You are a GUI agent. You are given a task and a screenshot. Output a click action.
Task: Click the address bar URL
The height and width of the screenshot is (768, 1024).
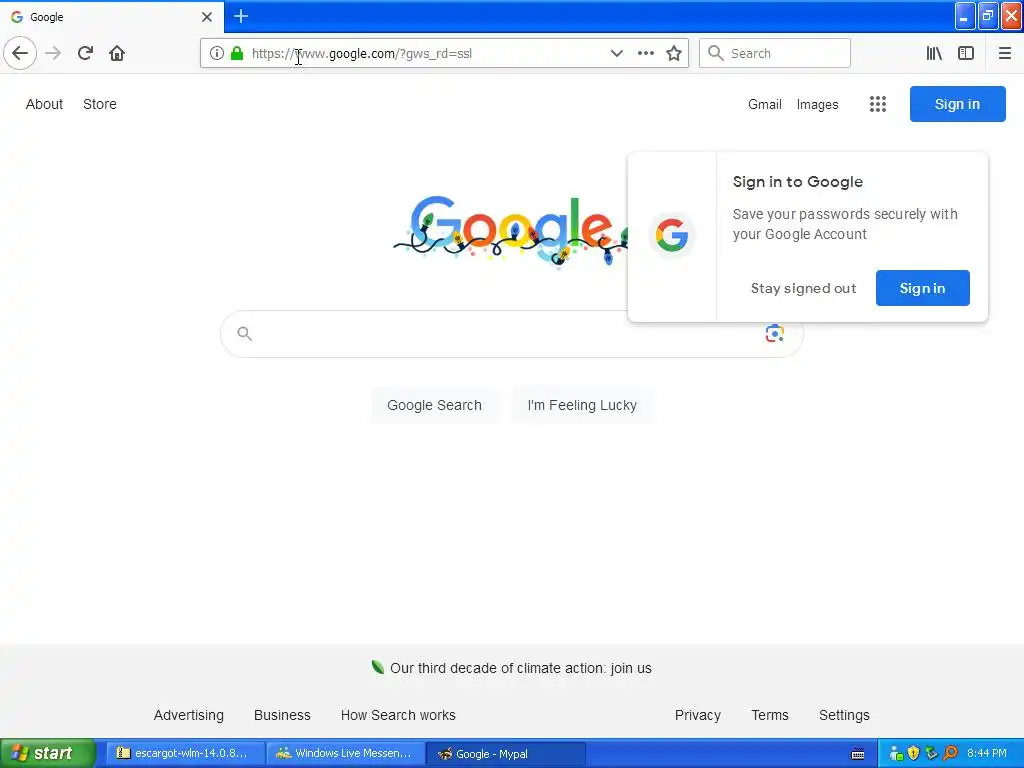[362, 54]
